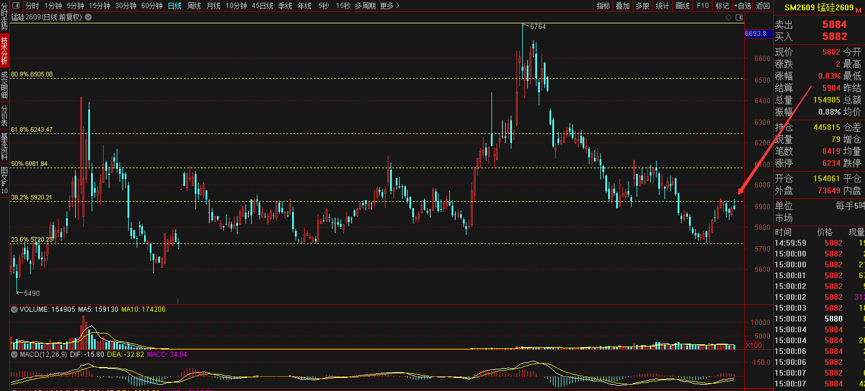The height and width of the screenshot is (391, 865).
Task: Click the 6764 high price marker
Action: coord(535,26)
